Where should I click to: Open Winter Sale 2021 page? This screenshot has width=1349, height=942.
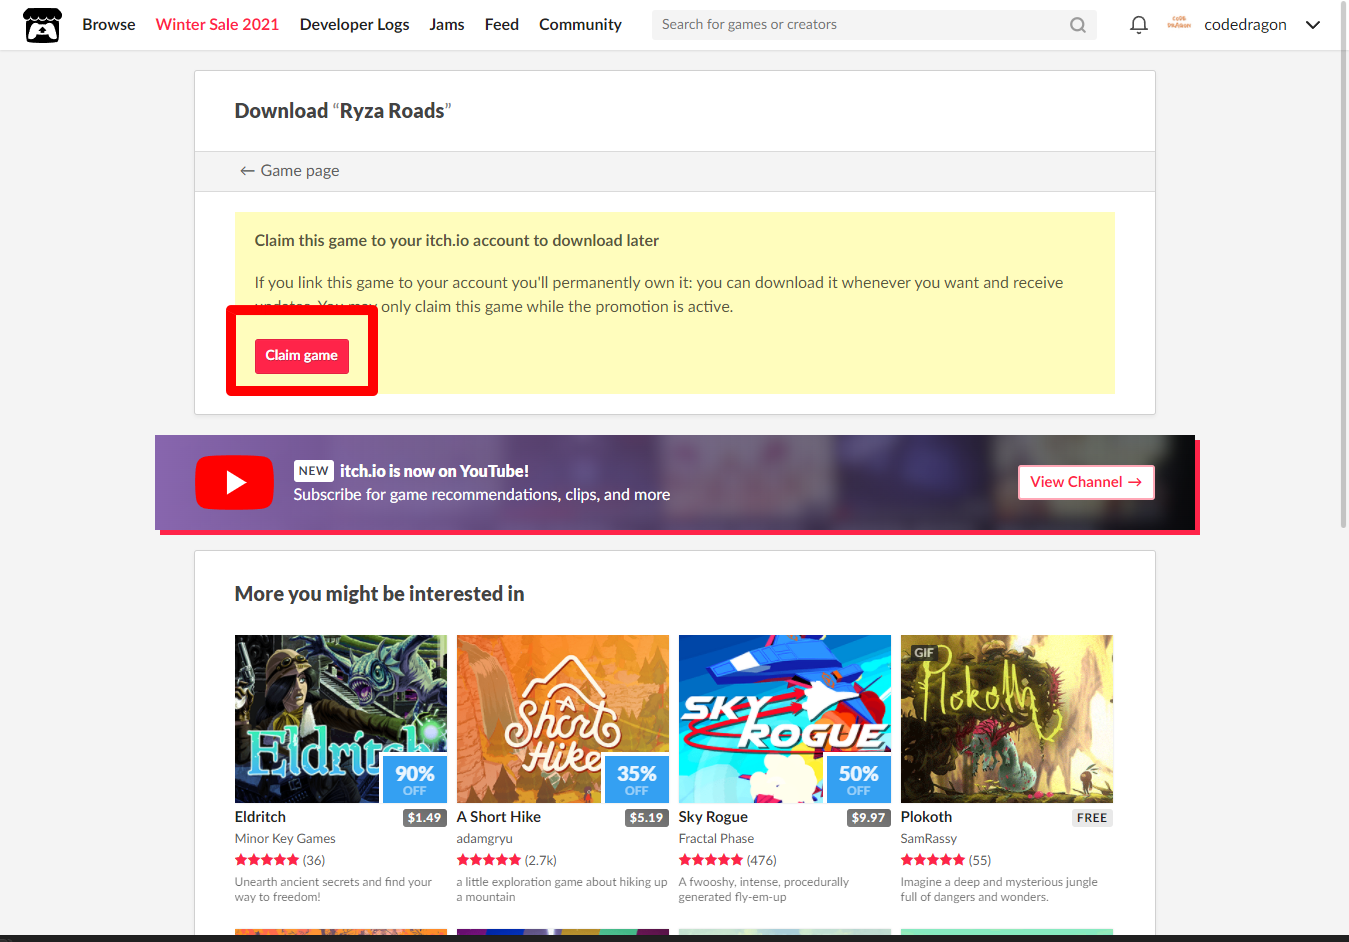click(x=217, y=24)
